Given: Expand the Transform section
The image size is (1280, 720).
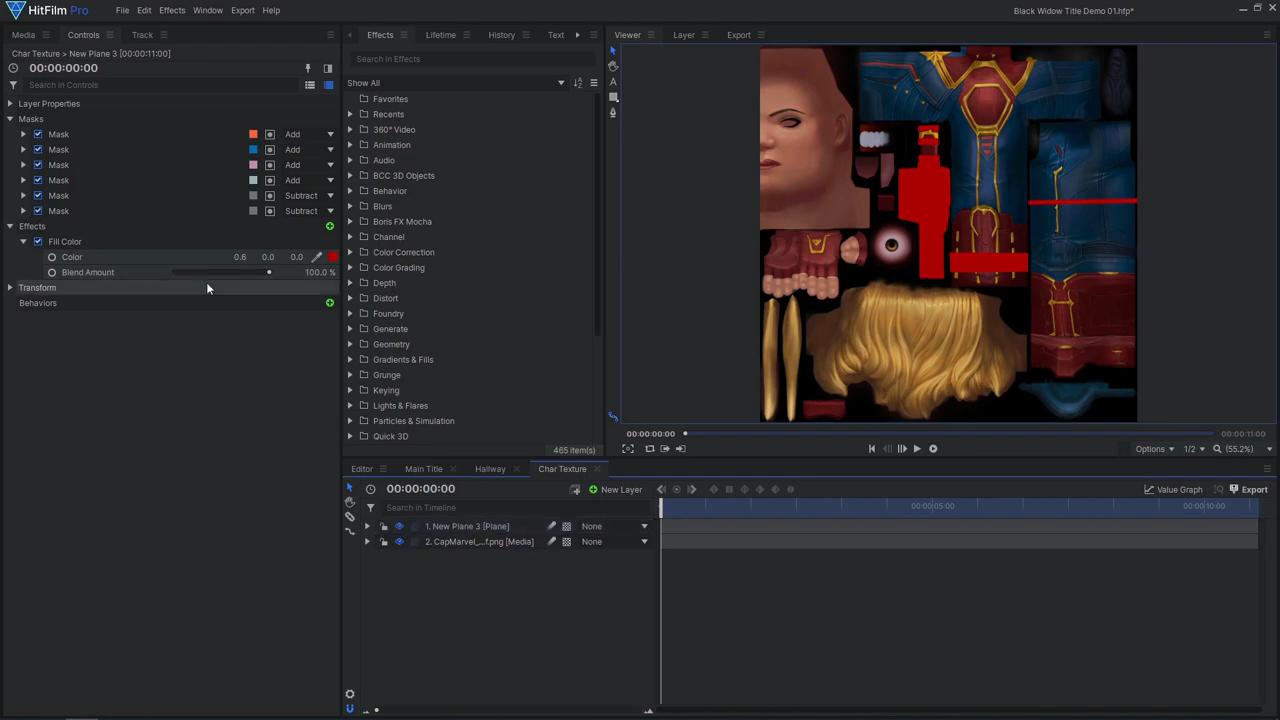Looking at the screenshot, I should pos(10,288).
